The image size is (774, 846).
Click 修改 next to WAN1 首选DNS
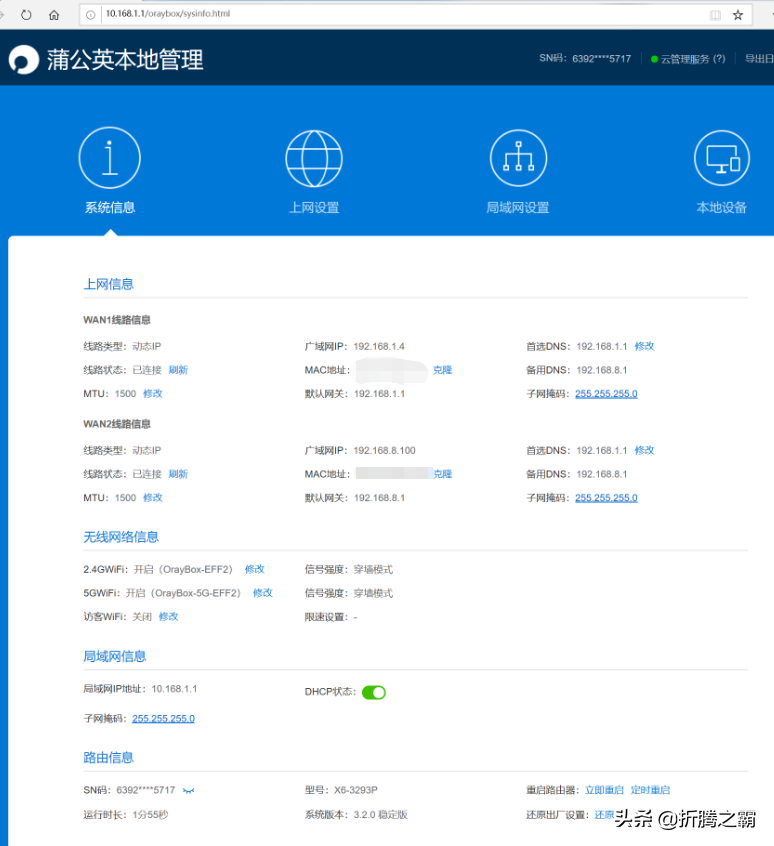point(644,346)
